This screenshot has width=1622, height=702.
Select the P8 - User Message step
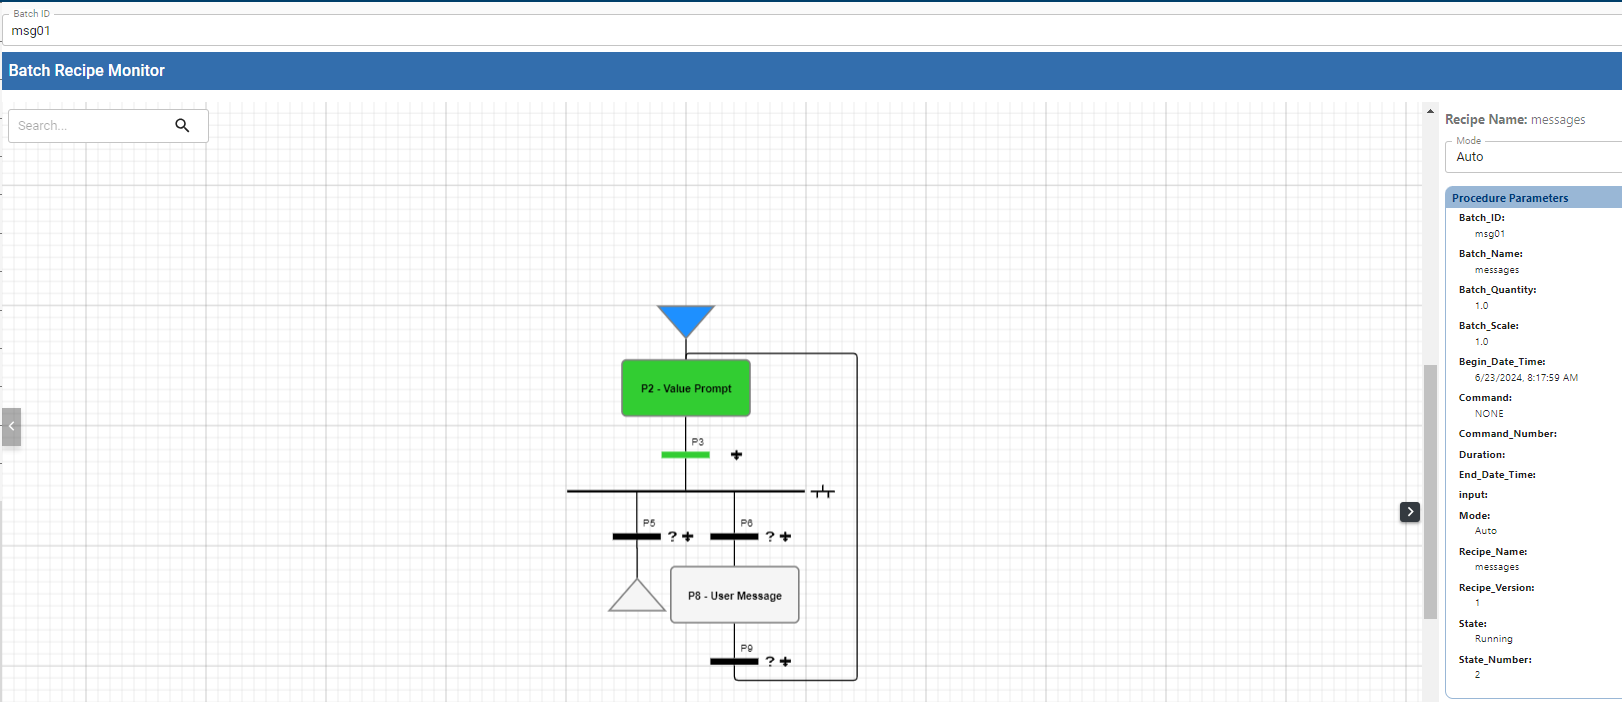coord(735,595)
